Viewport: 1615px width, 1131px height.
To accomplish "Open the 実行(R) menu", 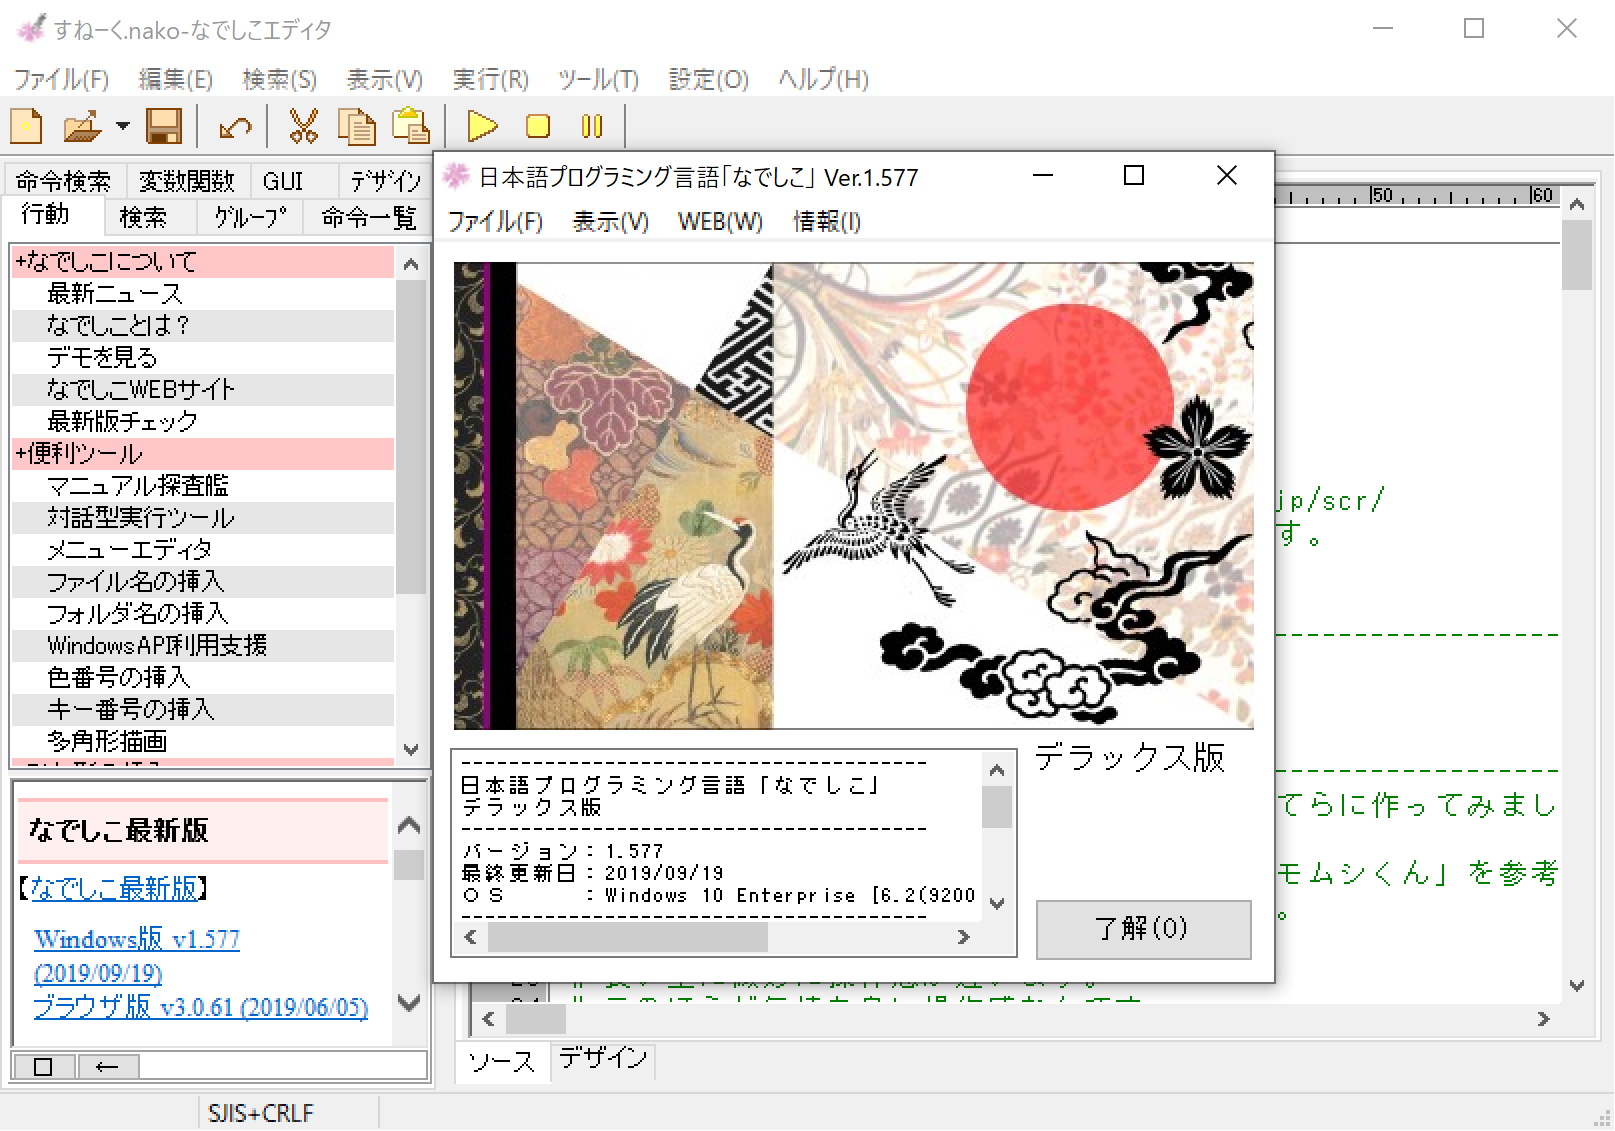I will point(490,79).
